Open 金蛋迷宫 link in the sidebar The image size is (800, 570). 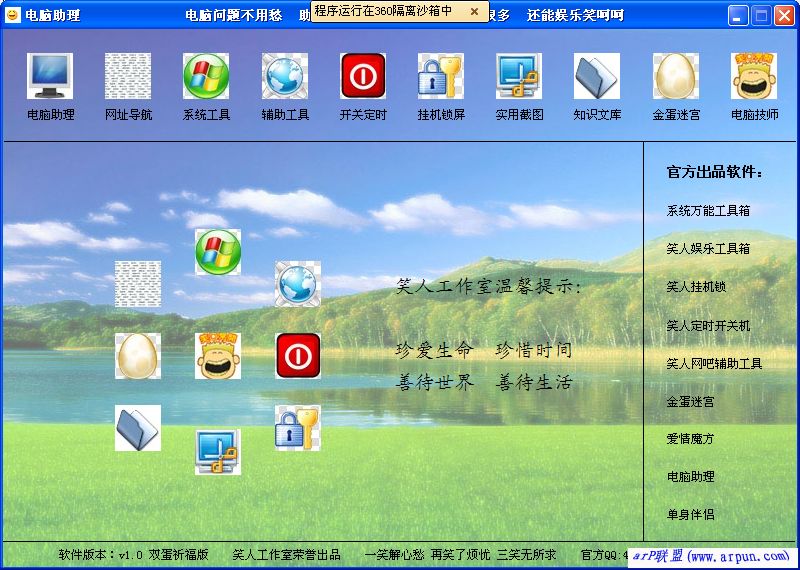point(690,402)
